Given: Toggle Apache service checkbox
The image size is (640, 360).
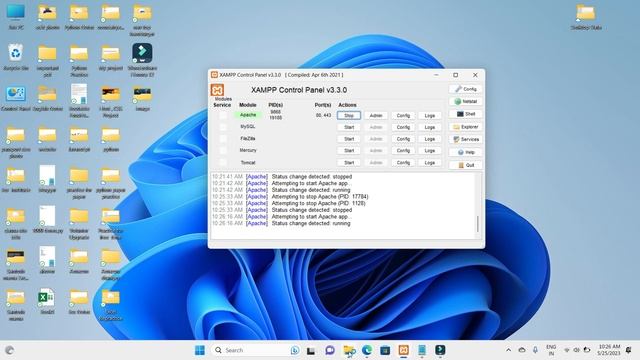Looking at the screenshot, I should [x=223, y=116].
